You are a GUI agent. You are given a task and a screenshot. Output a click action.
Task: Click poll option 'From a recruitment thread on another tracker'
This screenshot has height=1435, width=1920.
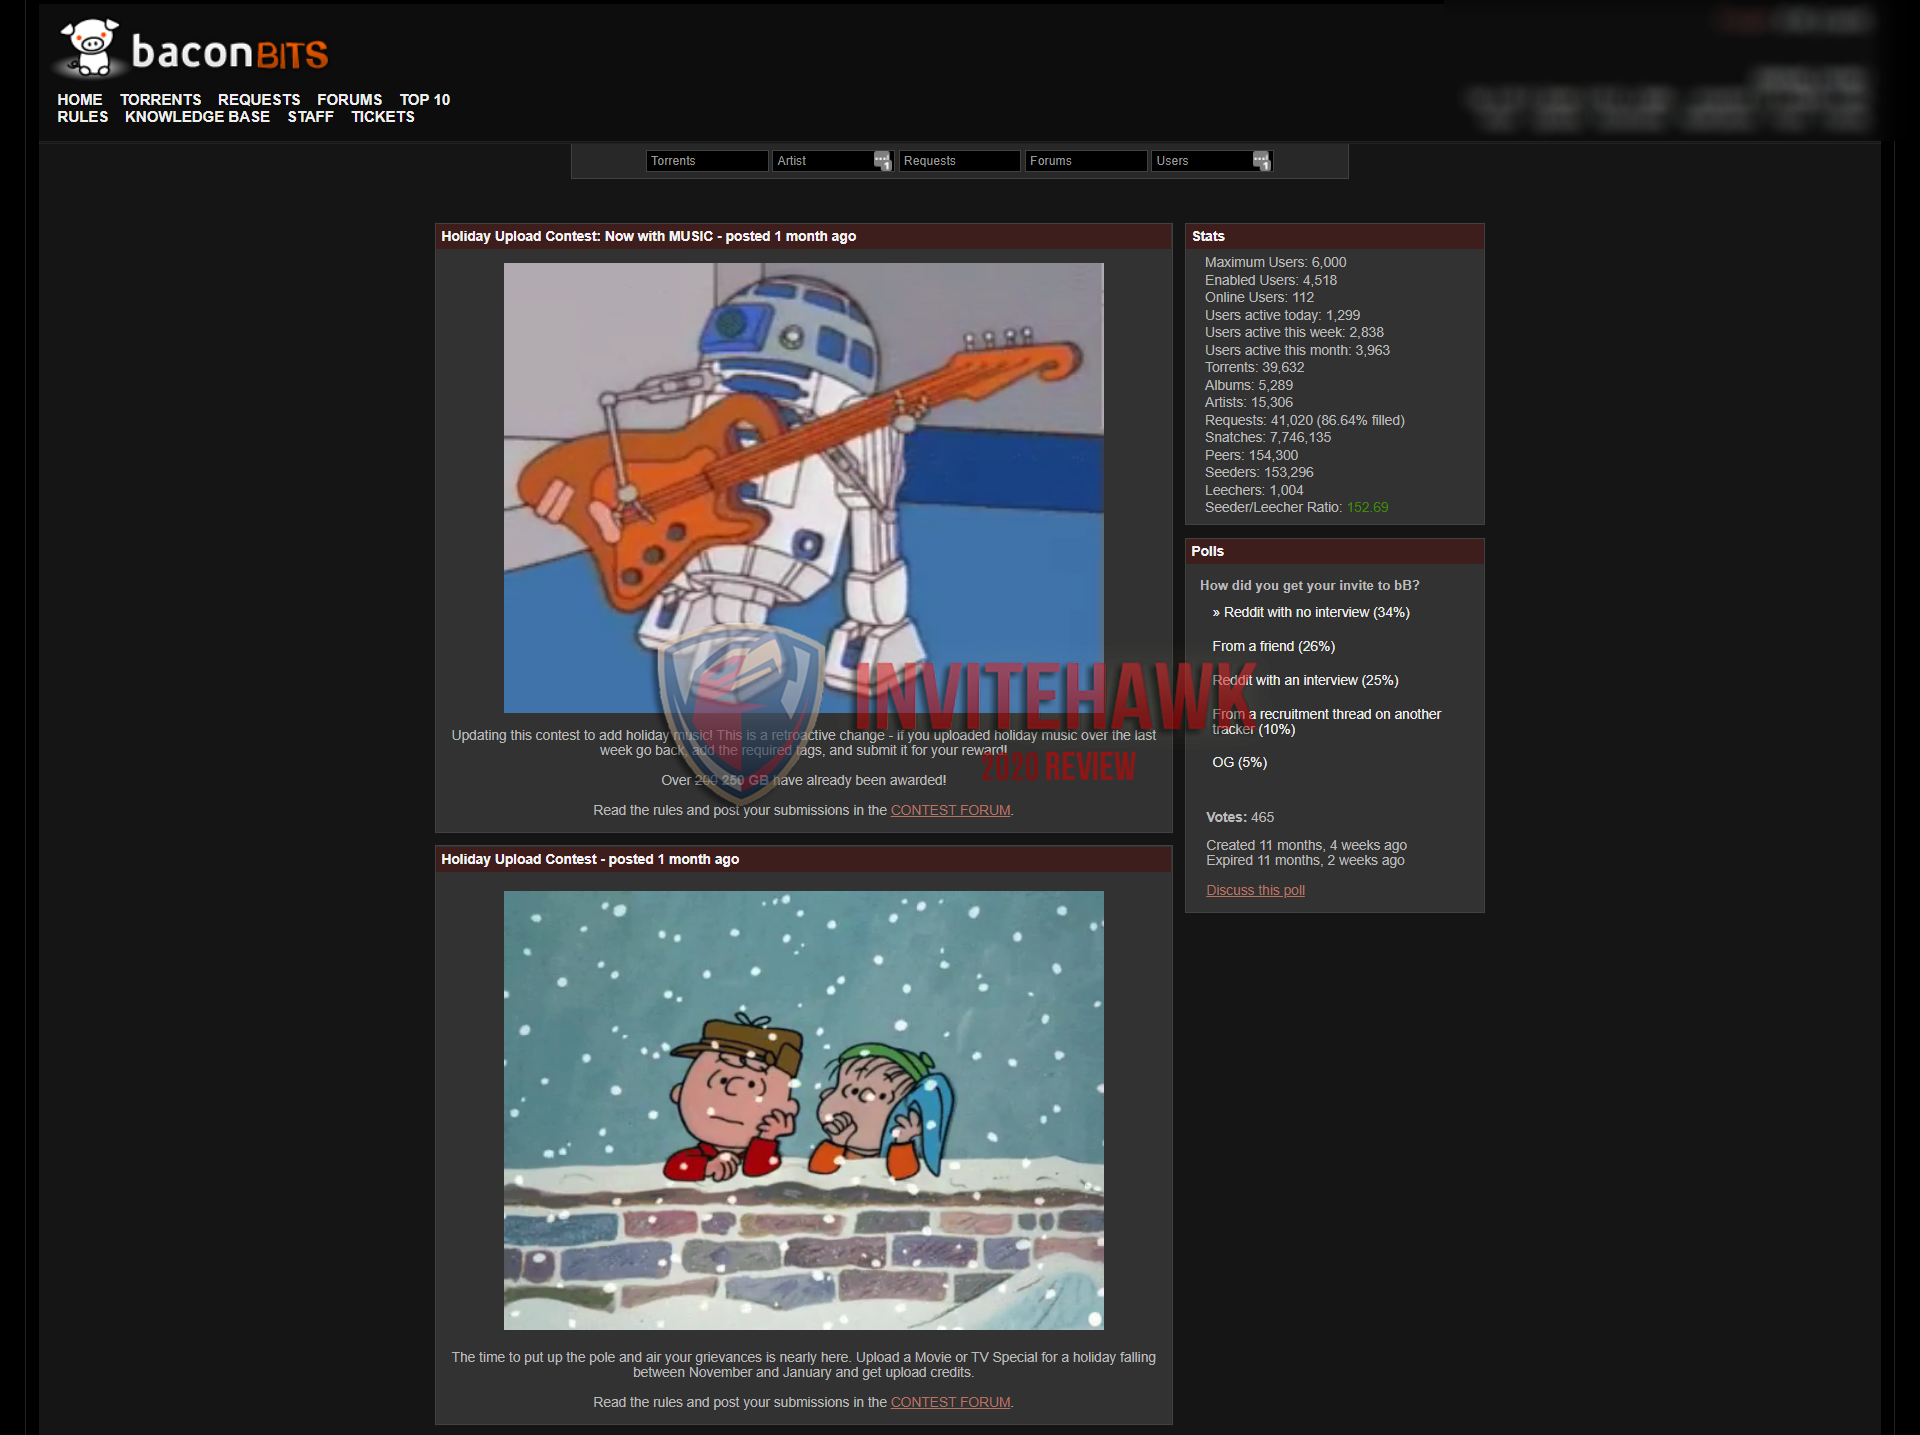(x=1326, y=722)
